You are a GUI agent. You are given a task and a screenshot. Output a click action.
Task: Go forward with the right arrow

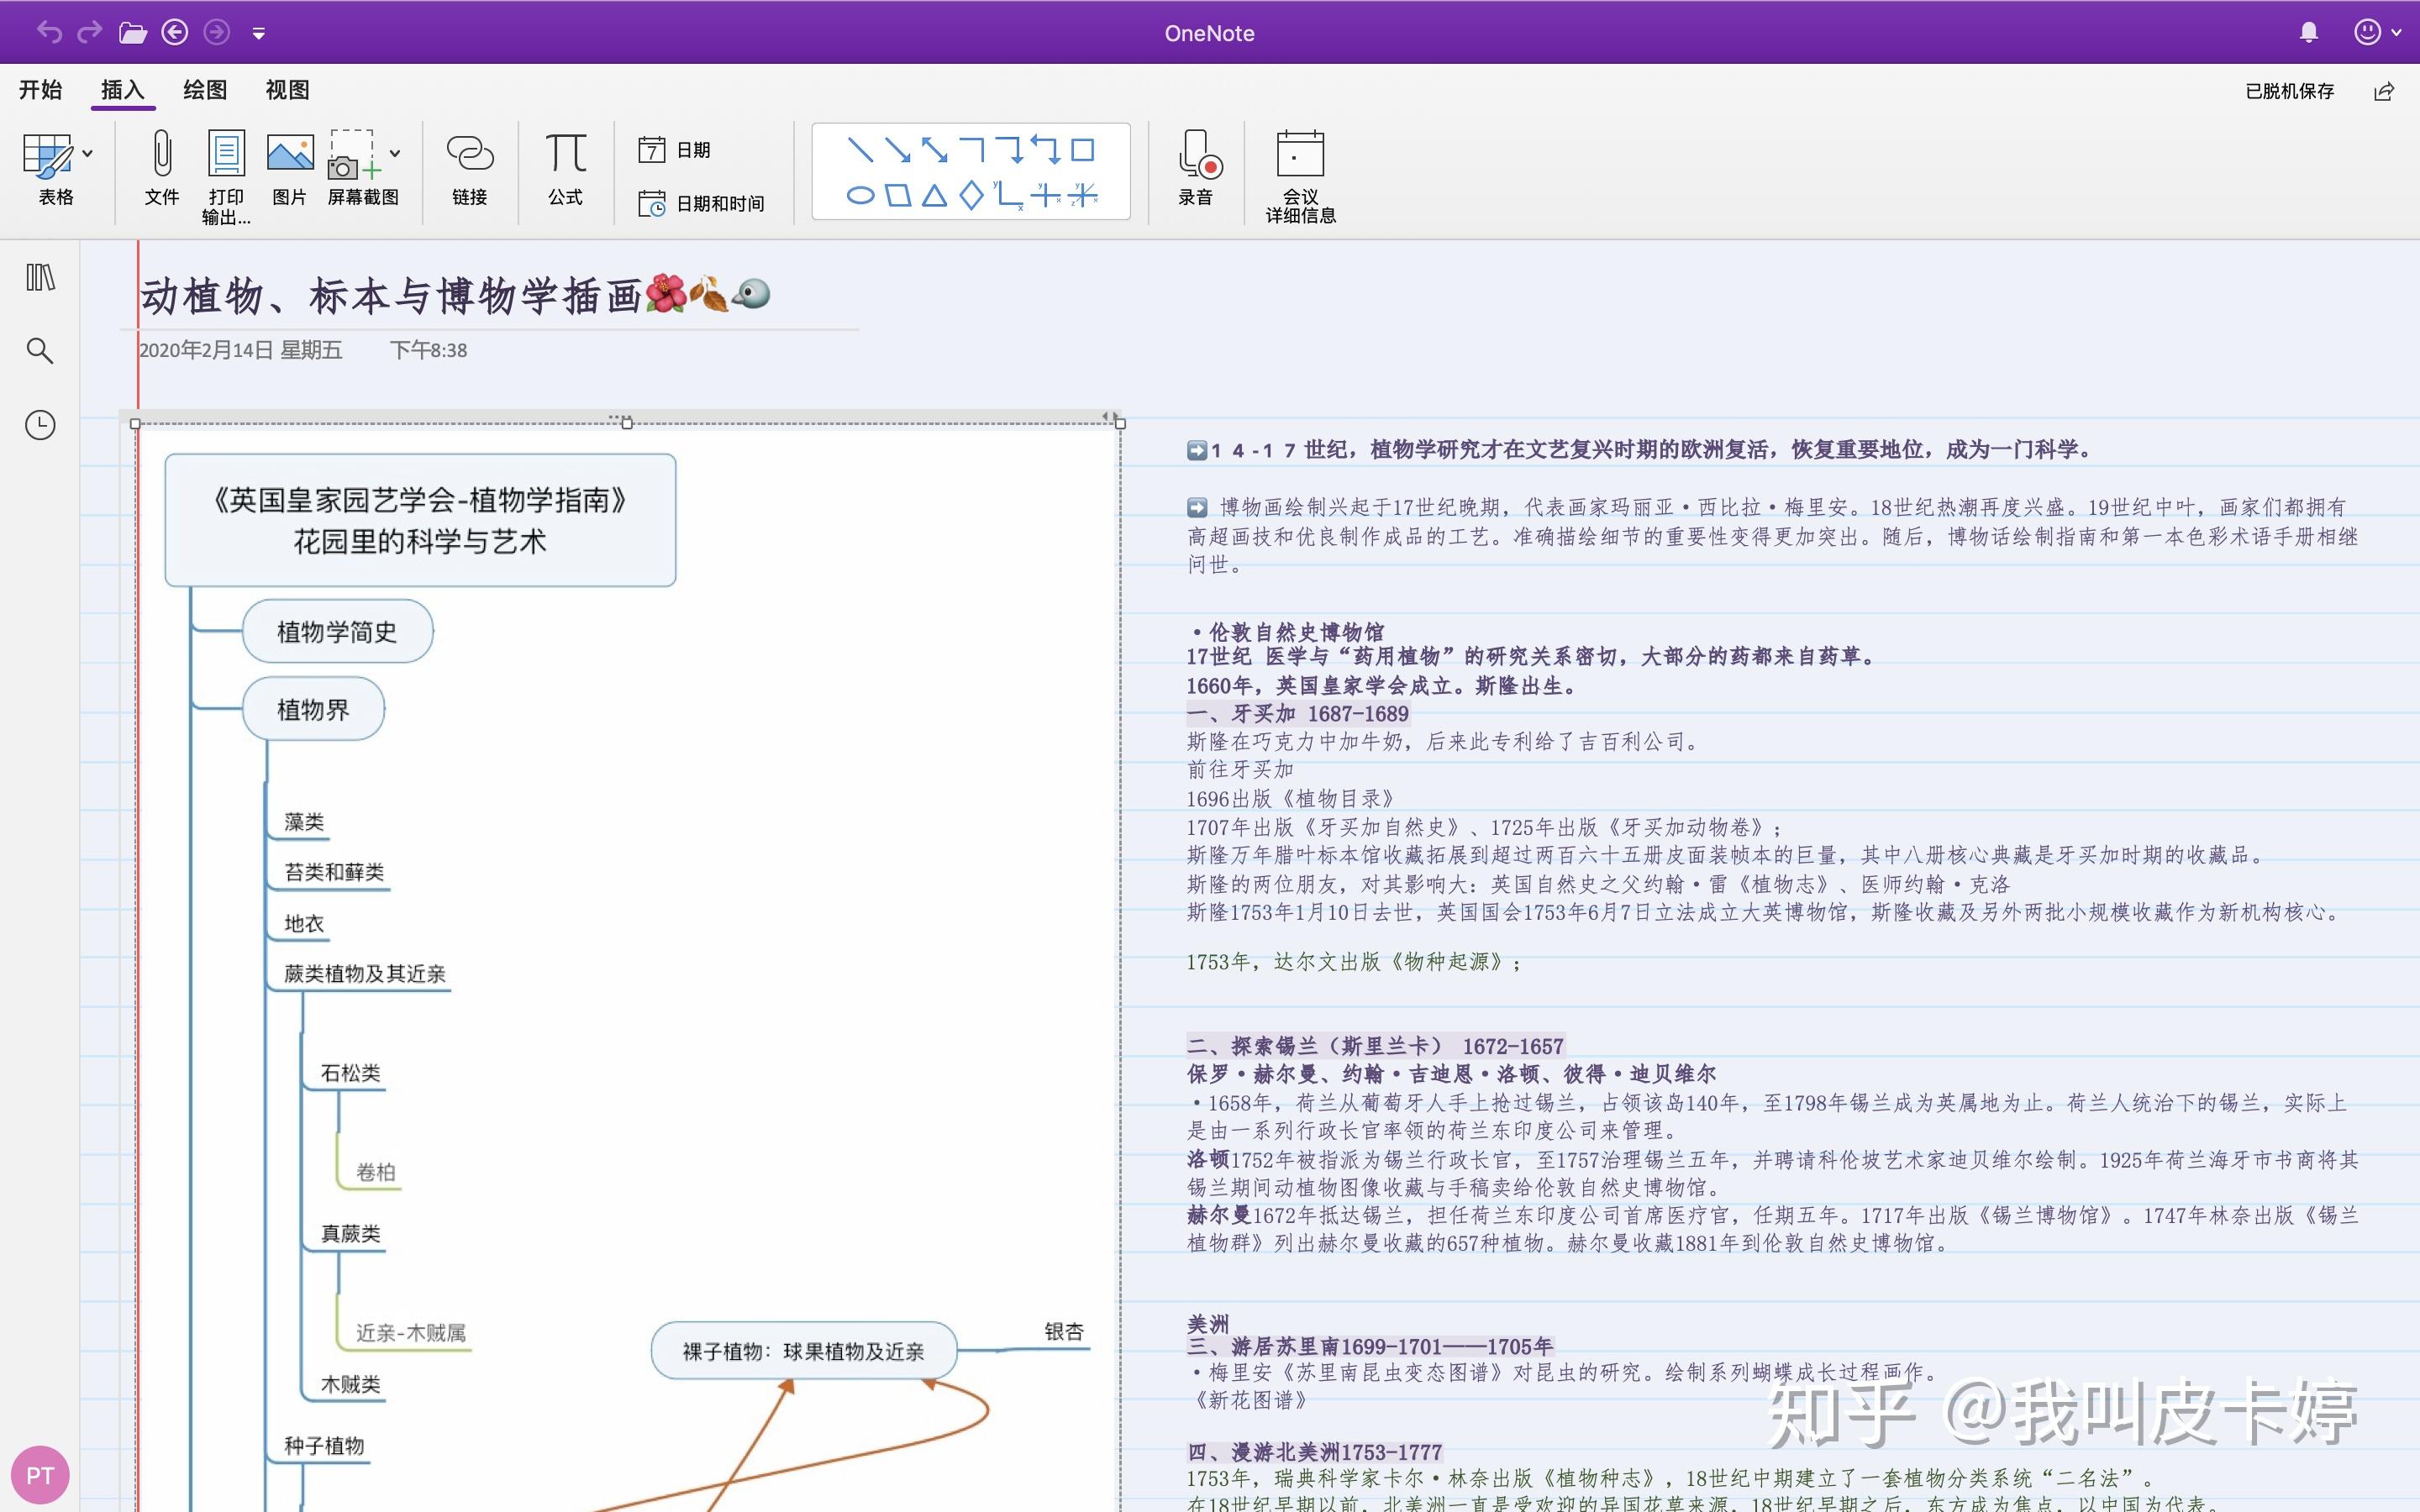coord(217,33)
